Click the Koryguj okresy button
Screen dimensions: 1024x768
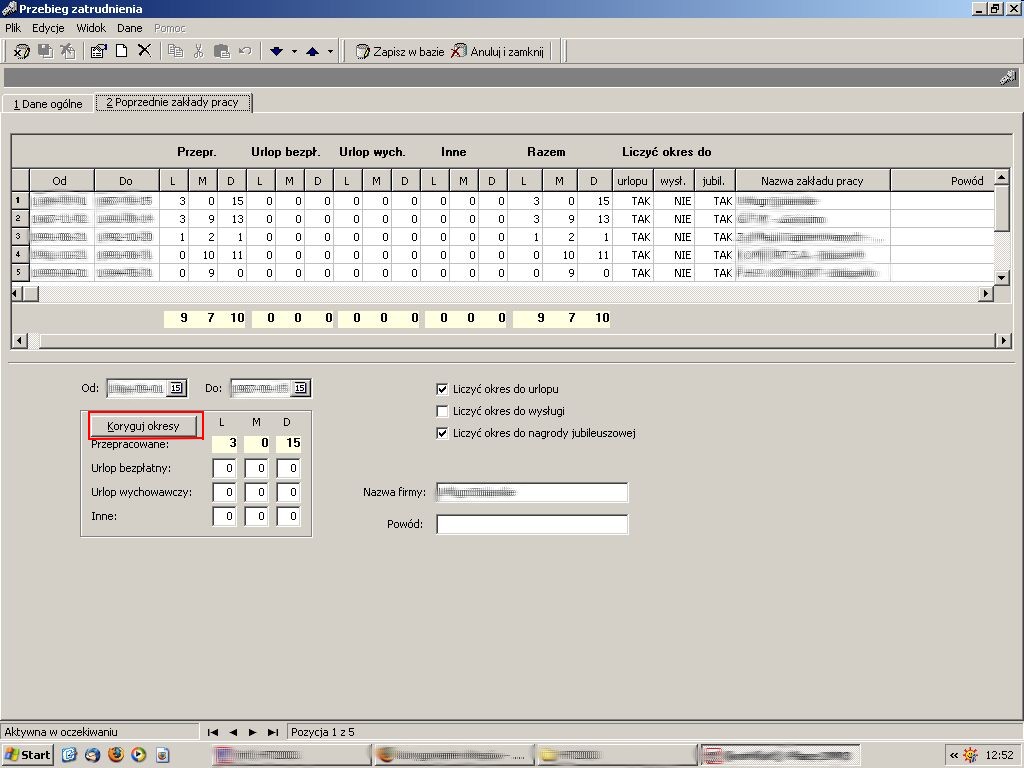143,426
